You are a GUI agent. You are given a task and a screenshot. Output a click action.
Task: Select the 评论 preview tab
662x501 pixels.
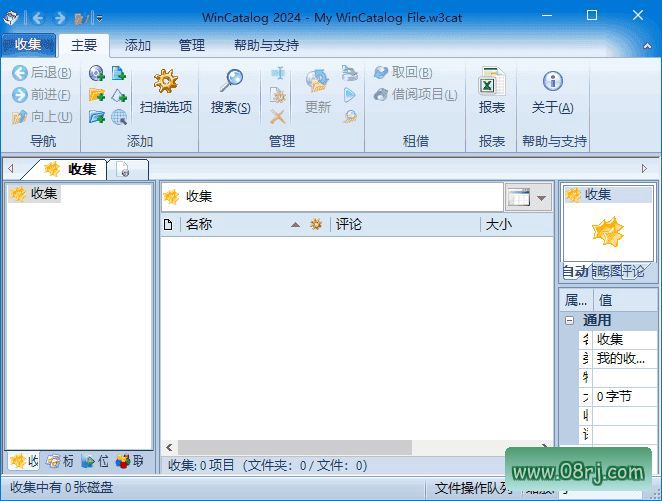[x=633, y=272]
